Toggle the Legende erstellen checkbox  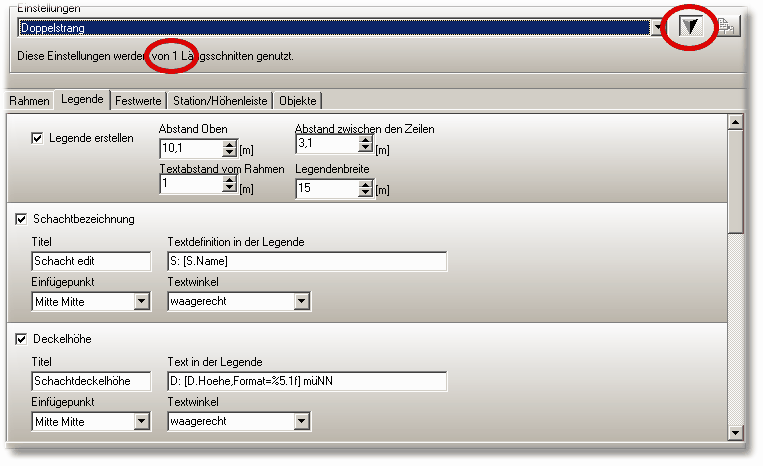(38, 138)
